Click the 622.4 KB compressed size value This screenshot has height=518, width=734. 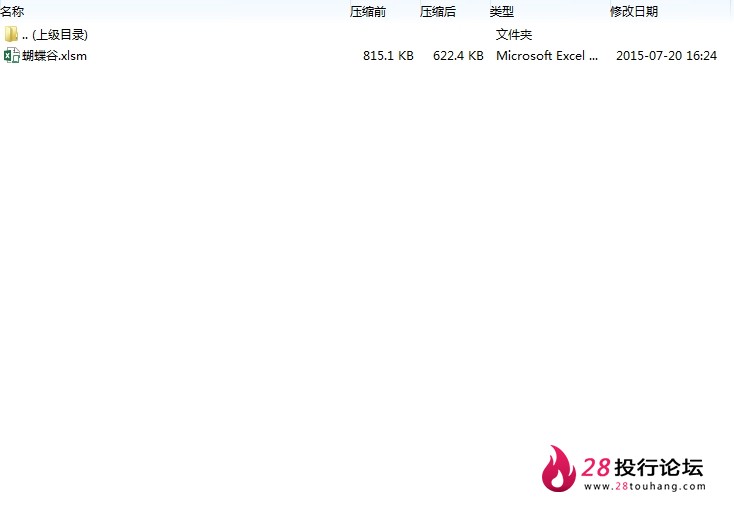(458, 56)
